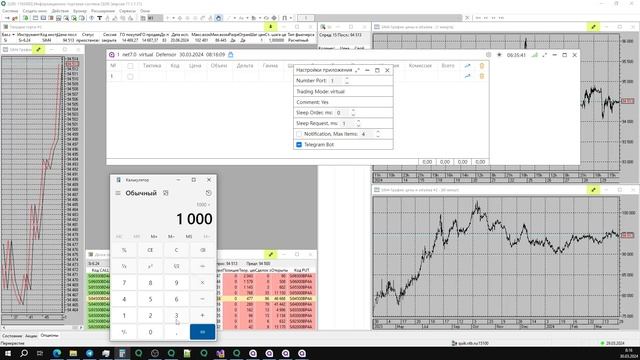Image resolution: width=640 pixels, height=360 pixels.
Task: Click the MS memory store button
Action: click(189, 236)
